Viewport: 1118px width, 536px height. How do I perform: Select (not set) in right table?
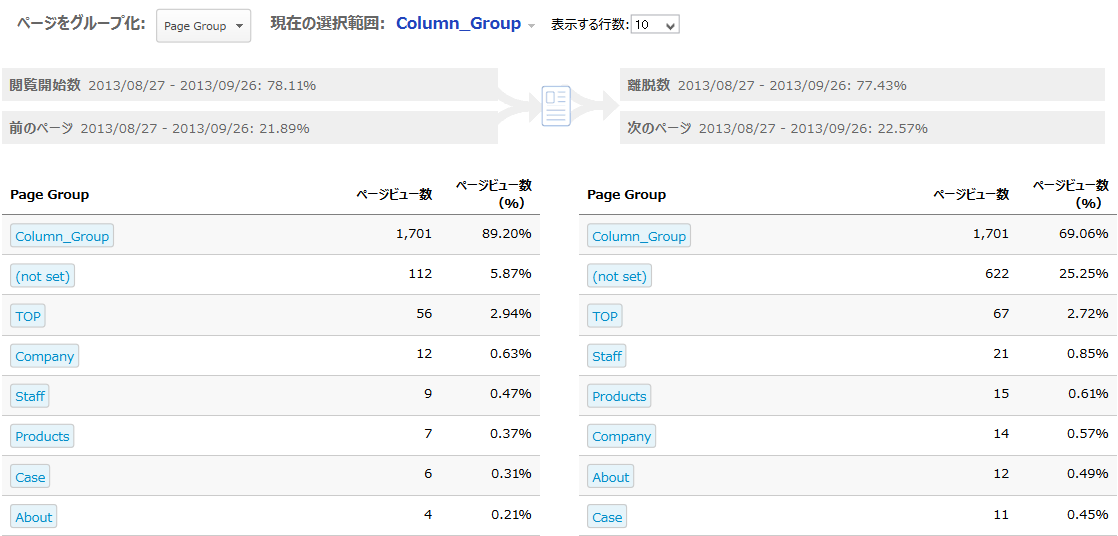coord(620,276)
